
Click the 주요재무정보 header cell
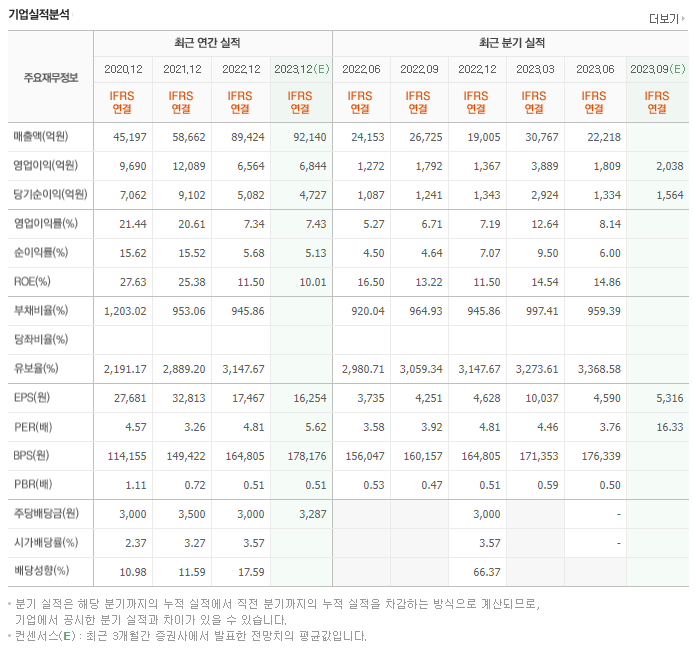(51, 78)
